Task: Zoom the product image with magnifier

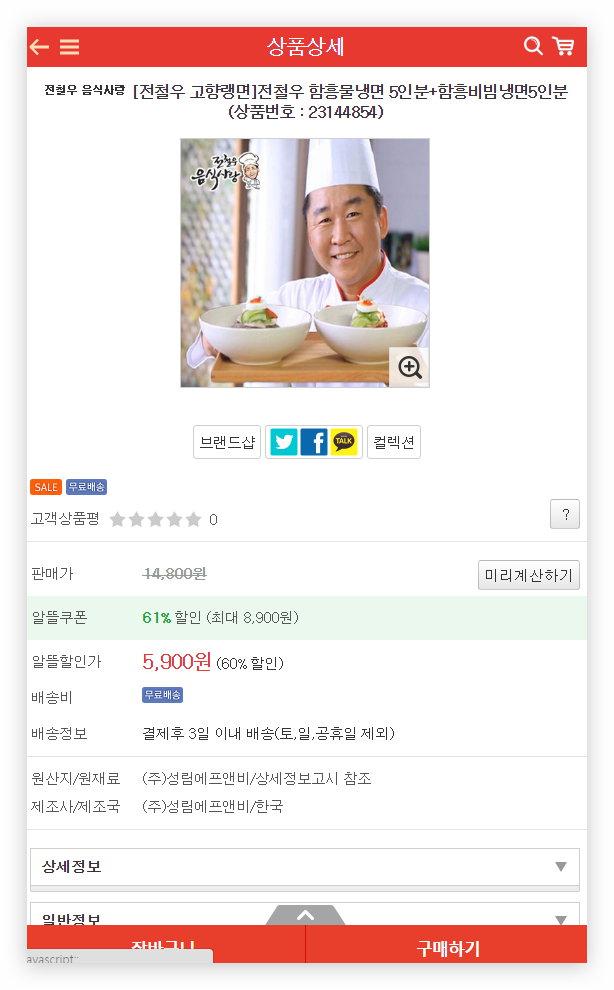Action: (x=409, y=367)
